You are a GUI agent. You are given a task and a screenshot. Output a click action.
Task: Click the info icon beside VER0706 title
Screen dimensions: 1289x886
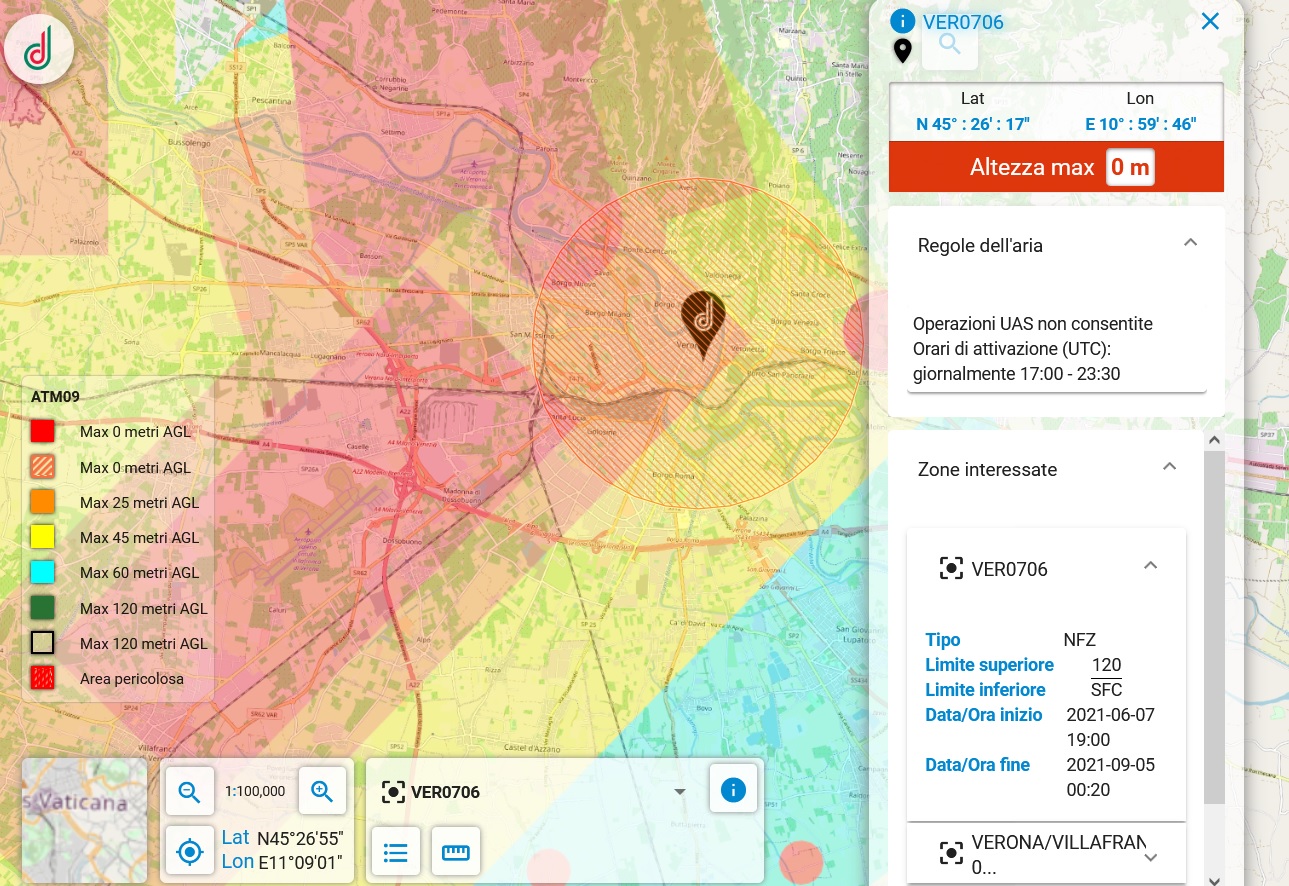[x=903, y=21]
